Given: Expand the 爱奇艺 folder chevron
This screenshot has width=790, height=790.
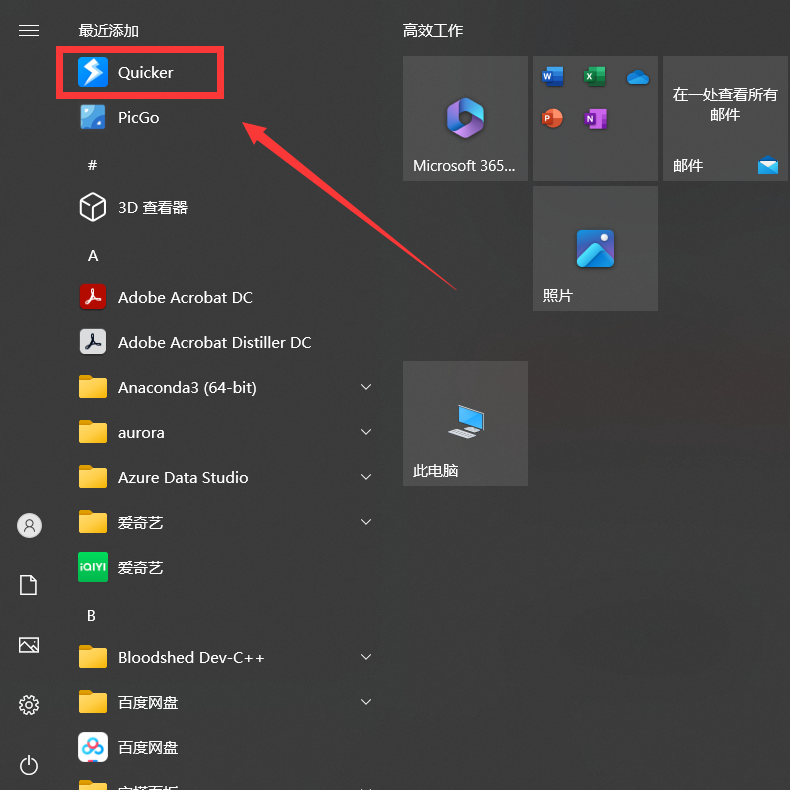Looking at the screenshot, I should 366,522.
